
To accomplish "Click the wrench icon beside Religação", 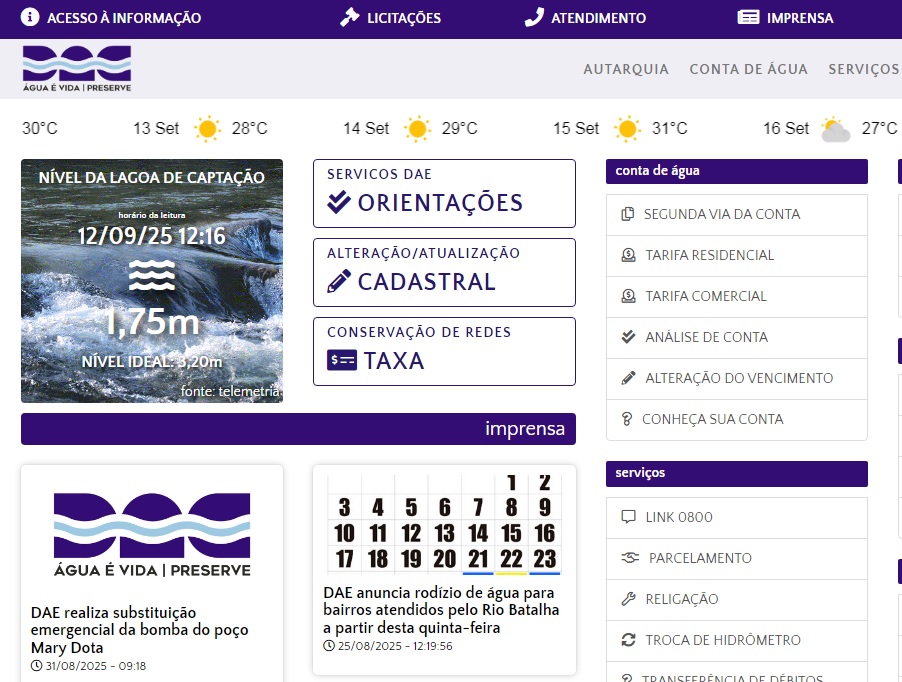I will [628, 599].
